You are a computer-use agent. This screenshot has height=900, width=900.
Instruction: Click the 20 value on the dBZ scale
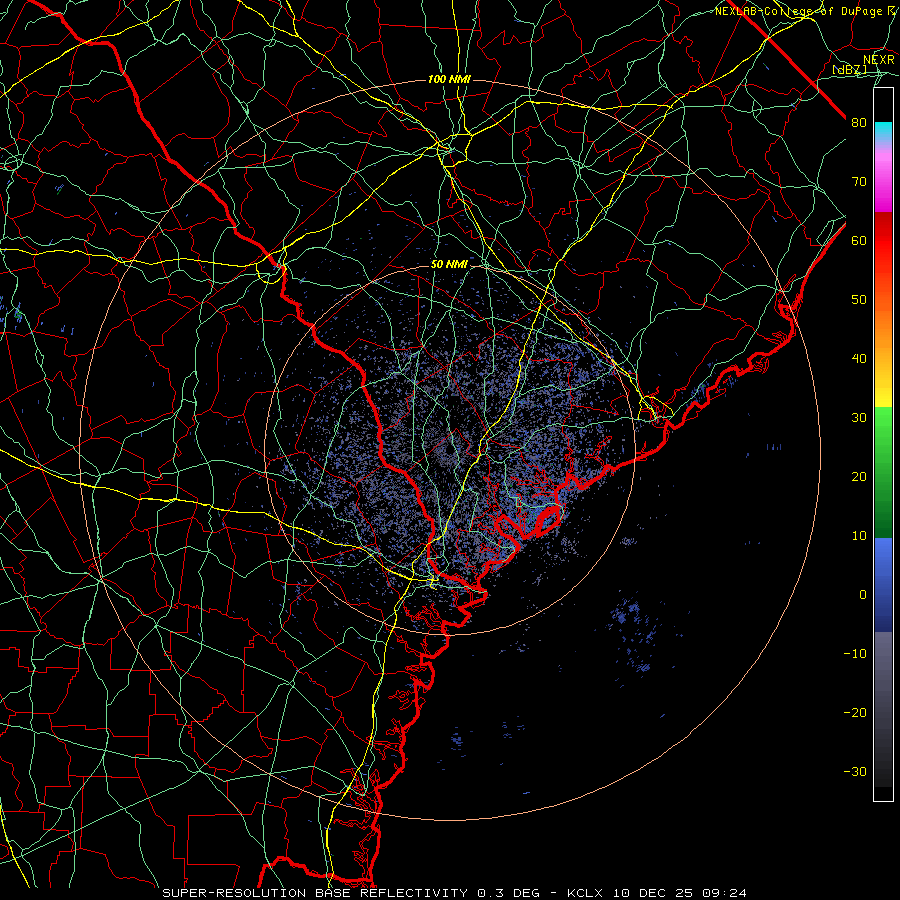[859, 476]
